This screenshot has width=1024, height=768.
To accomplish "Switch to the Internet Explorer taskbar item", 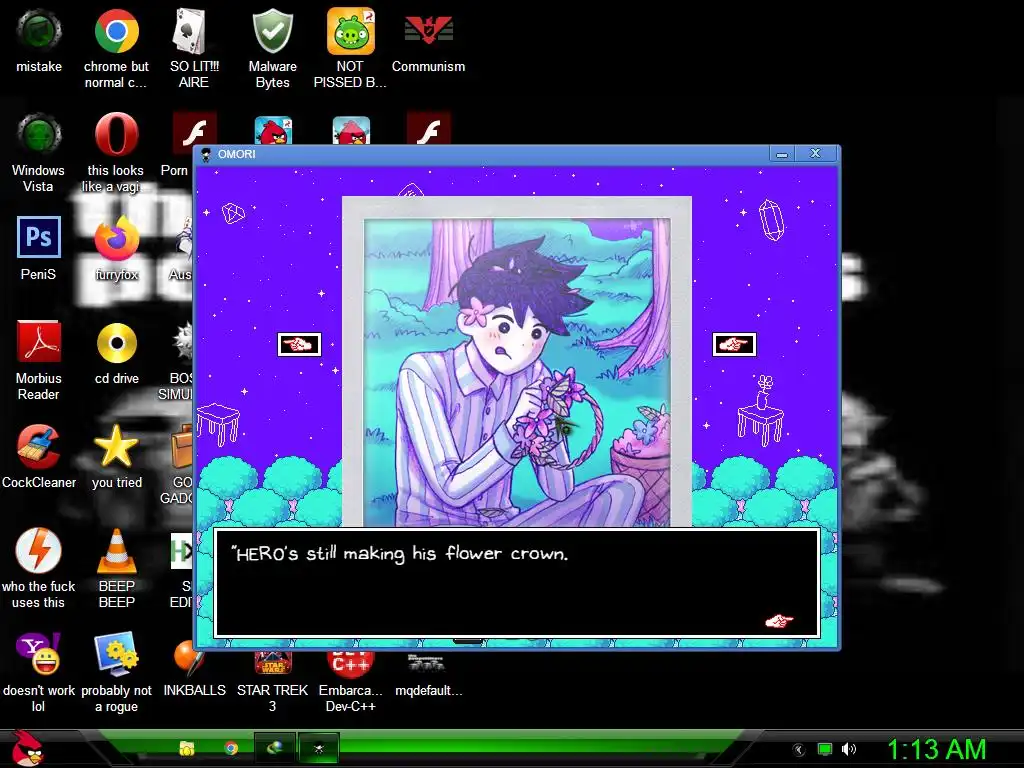I will point(274,748).
